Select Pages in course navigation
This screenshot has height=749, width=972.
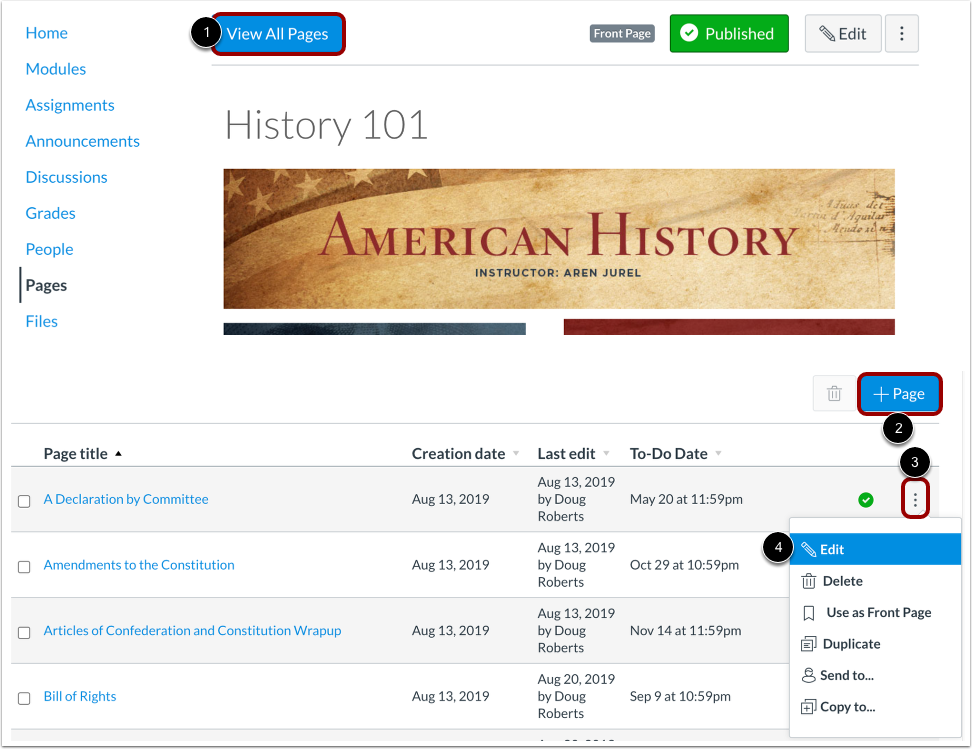point(46,285)
